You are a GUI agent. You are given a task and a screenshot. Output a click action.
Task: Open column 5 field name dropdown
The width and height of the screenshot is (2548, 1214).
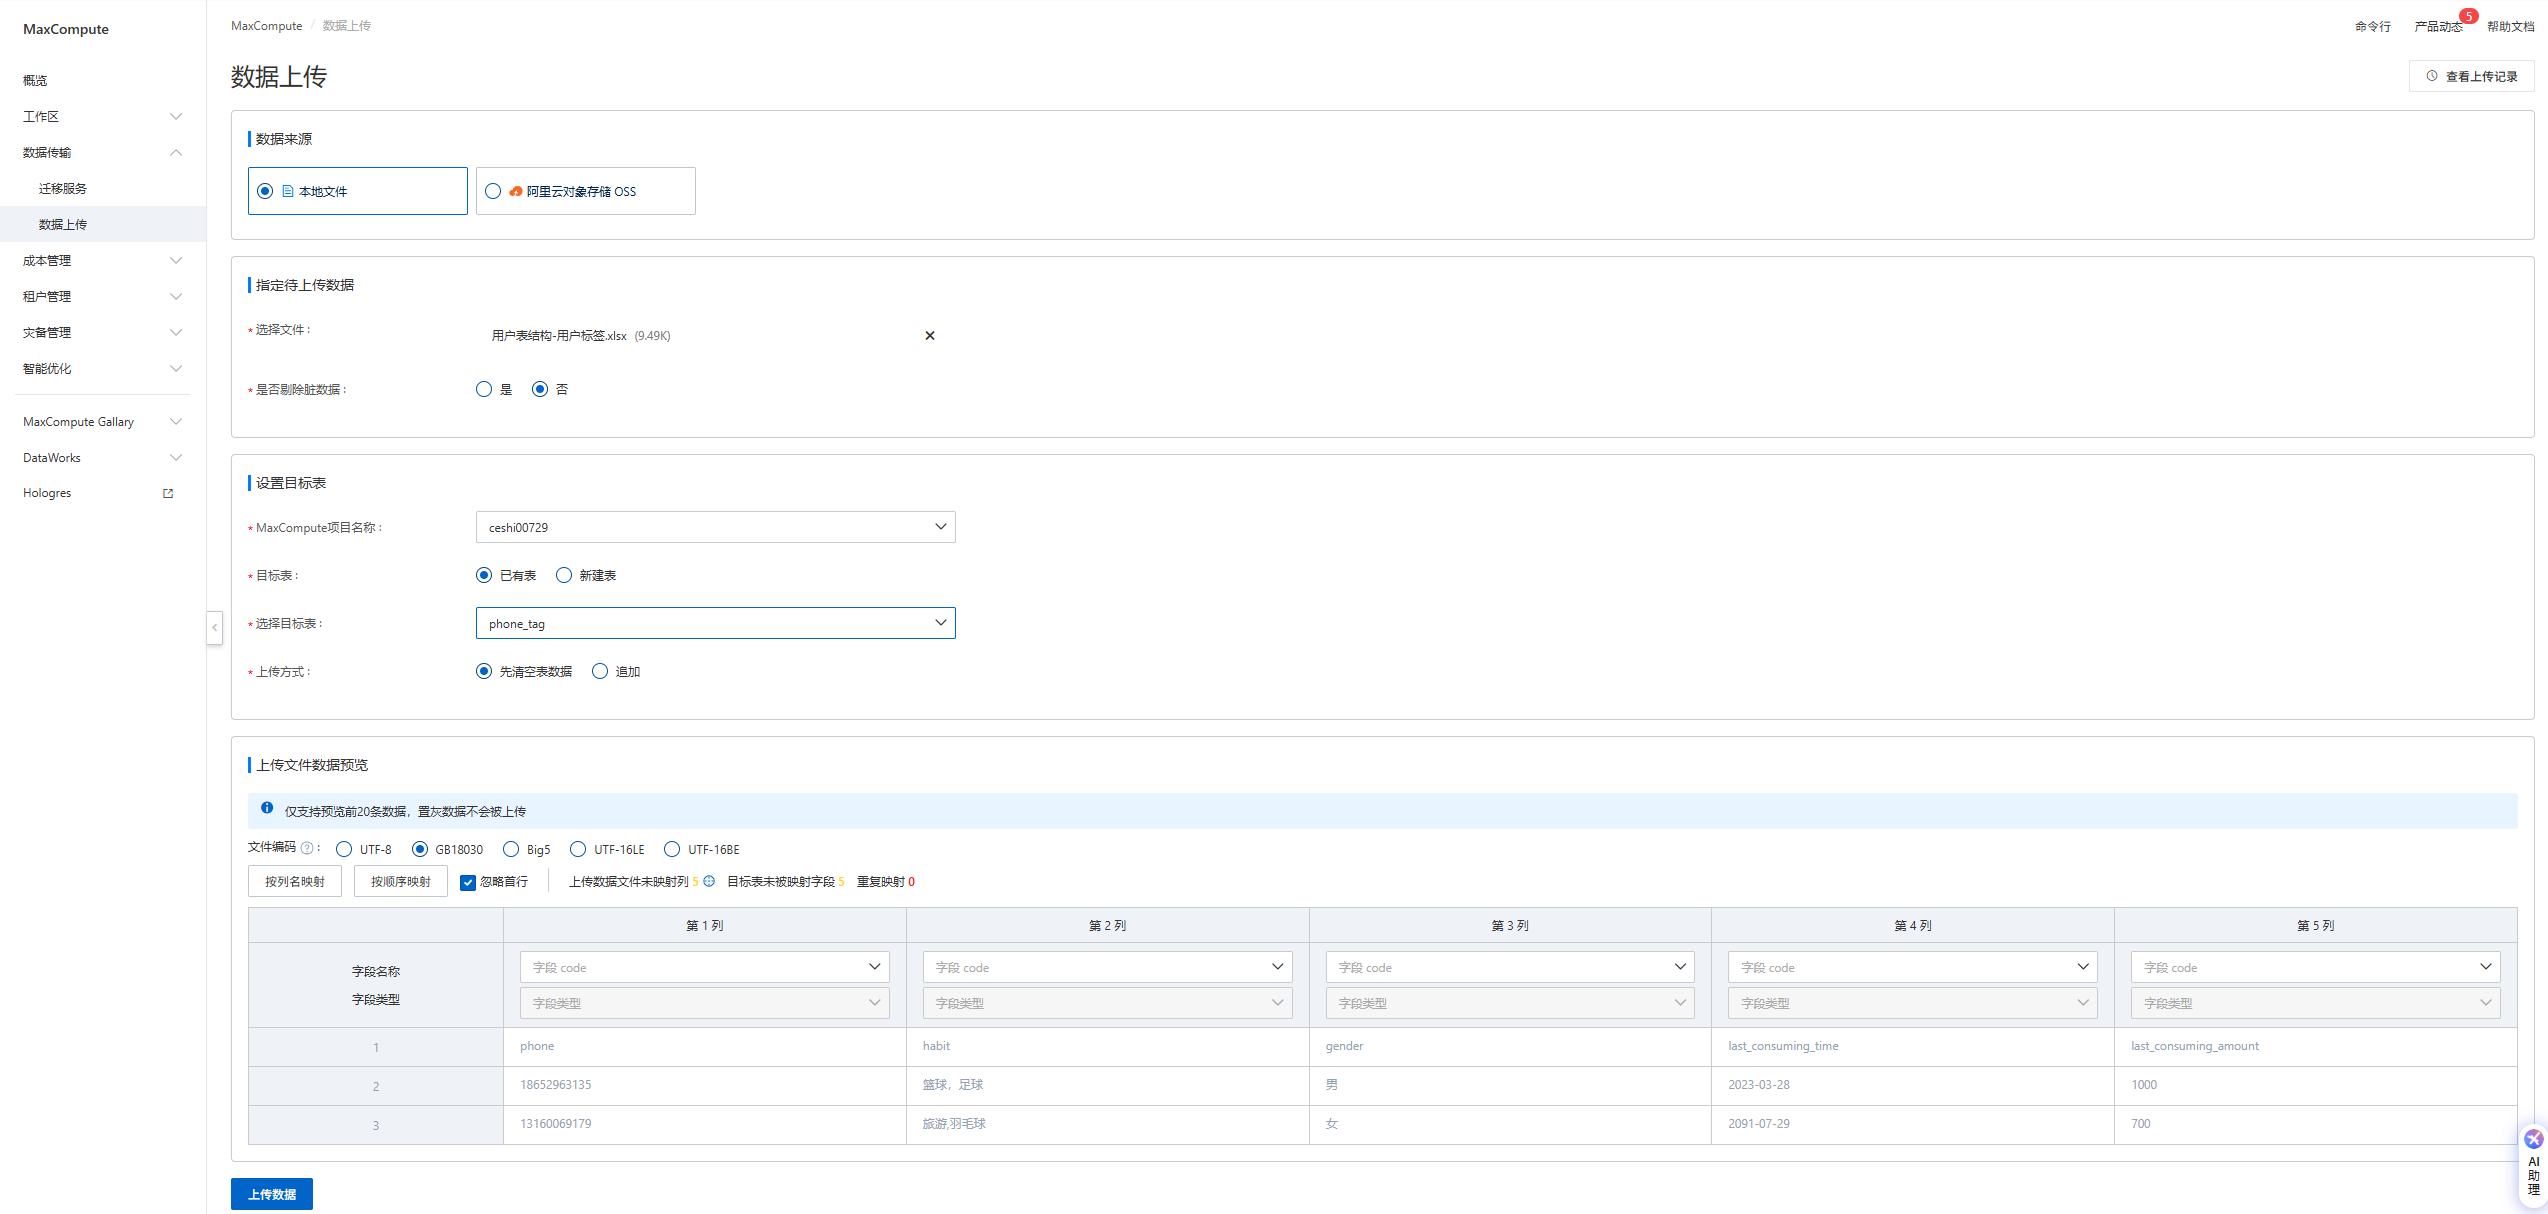coord(2316,967)
